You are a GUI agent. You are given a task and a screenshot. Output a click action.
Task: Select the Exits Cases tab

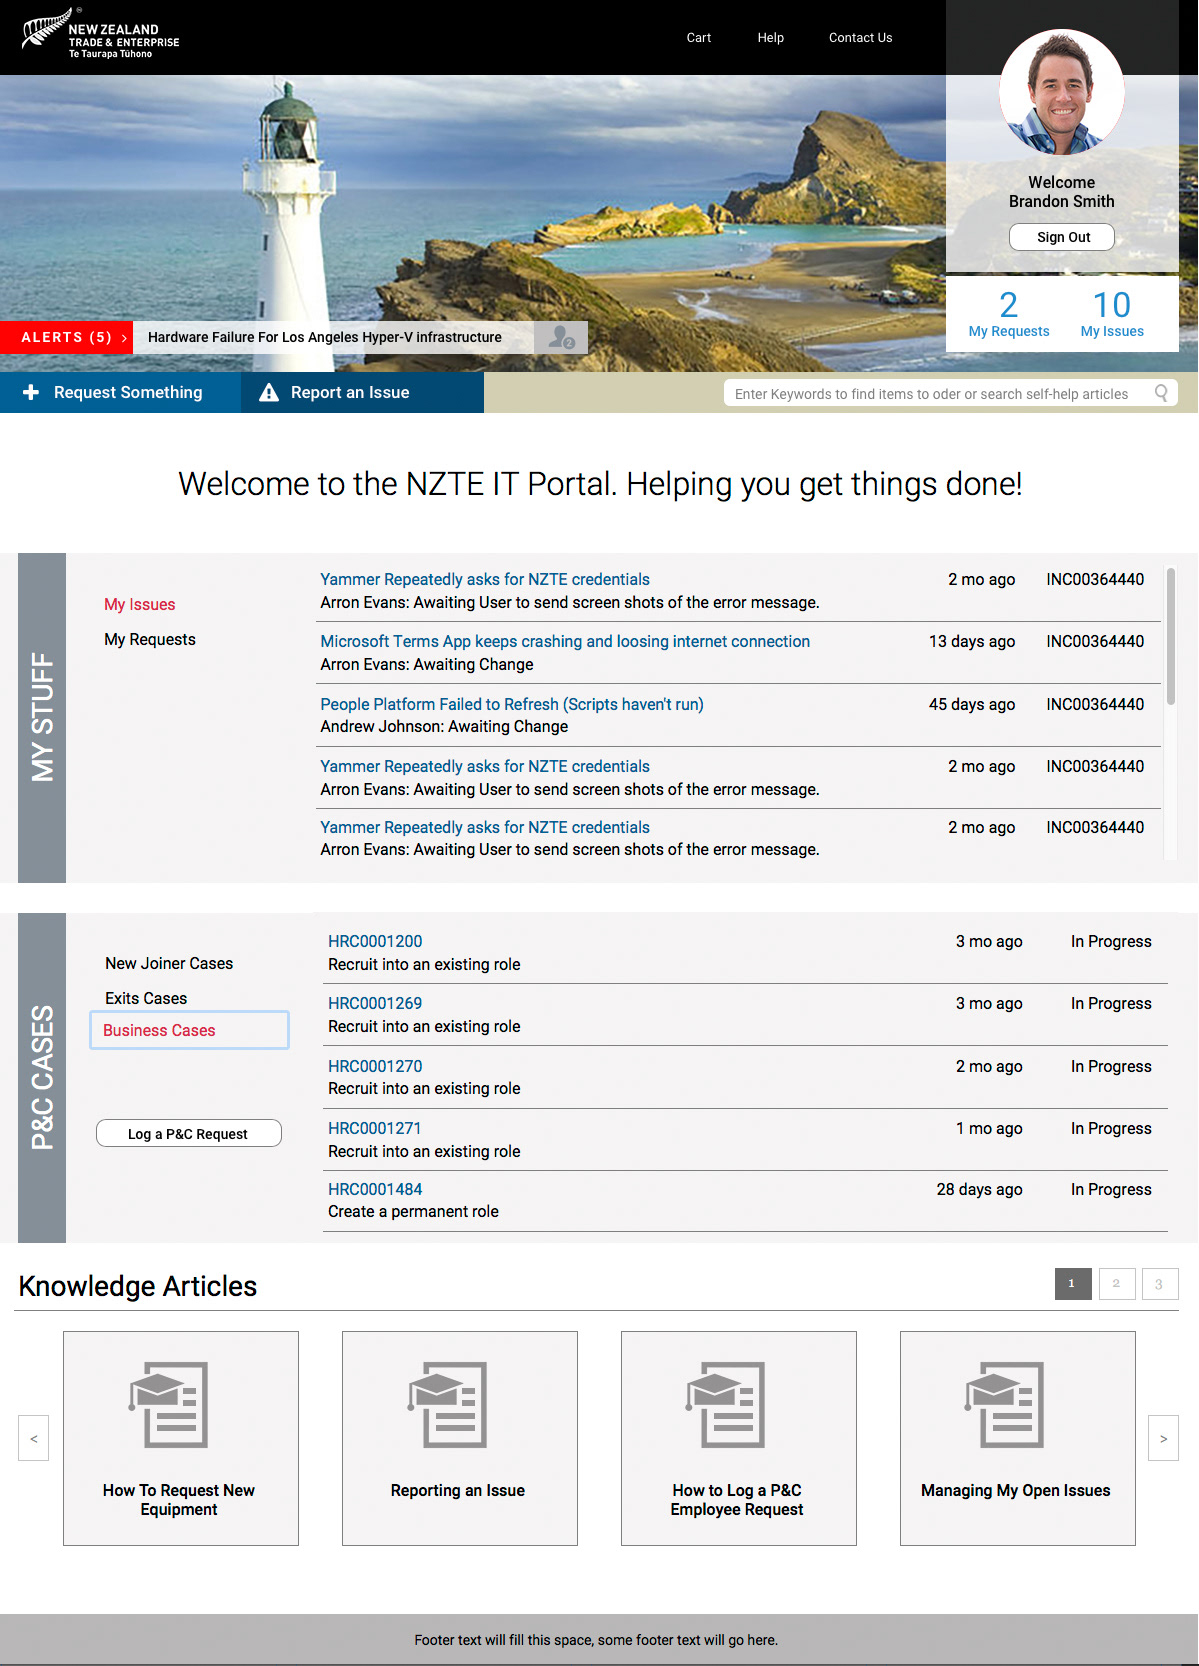coord(146,998)
